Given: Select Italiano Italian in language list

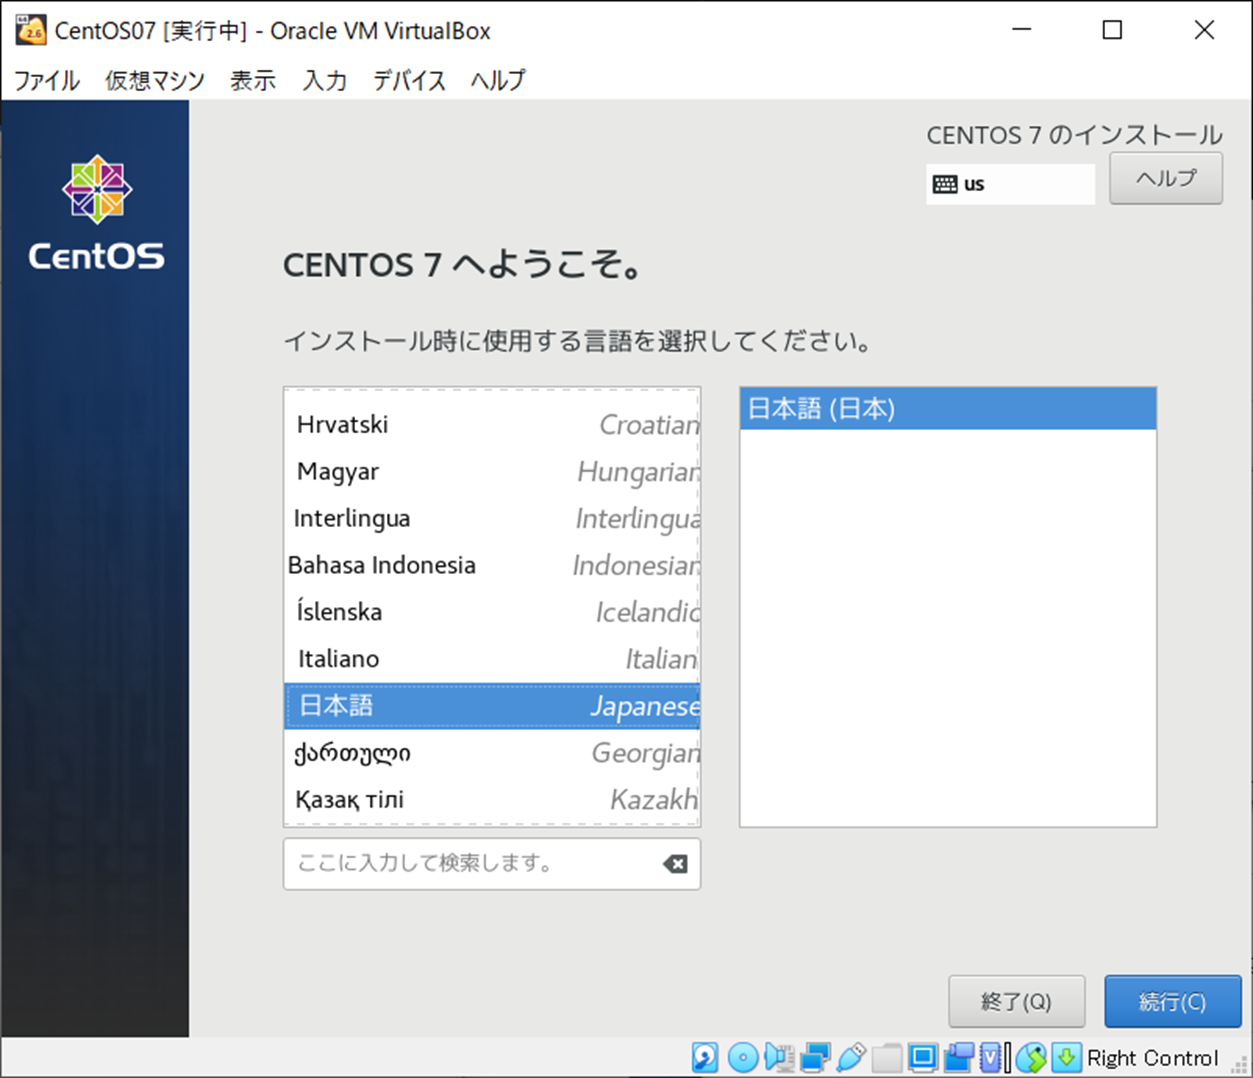Looking at the screenshot, I should click(x=492, y=659).
